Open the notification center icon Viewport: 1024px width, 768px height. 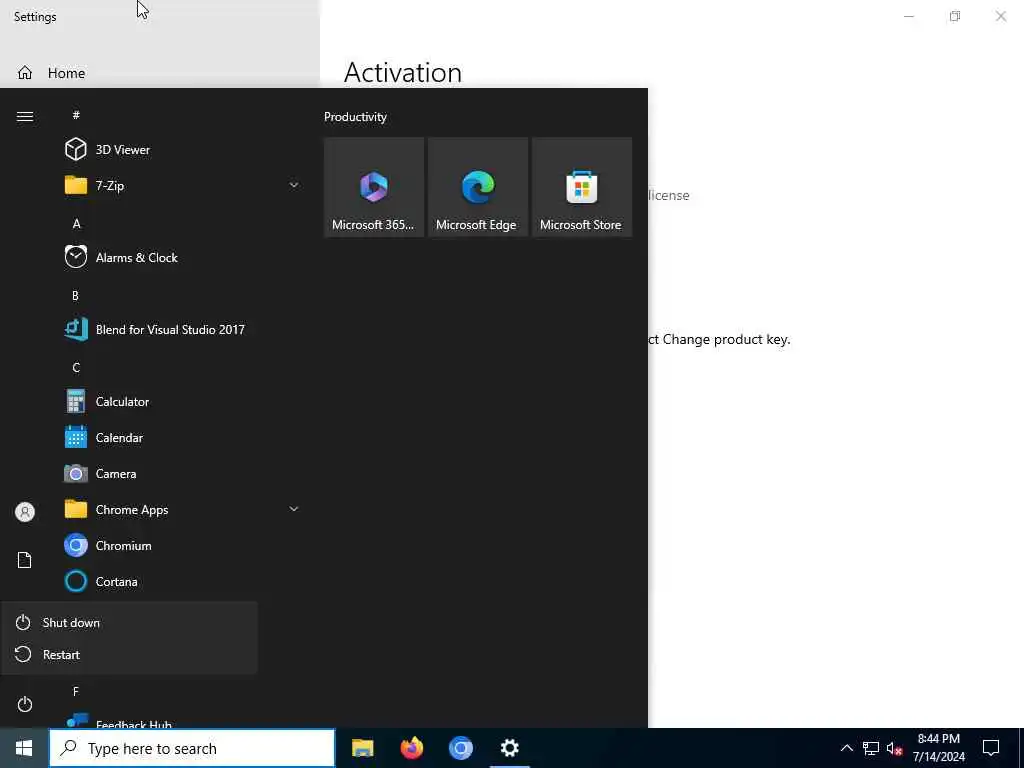tap(991, 748)
